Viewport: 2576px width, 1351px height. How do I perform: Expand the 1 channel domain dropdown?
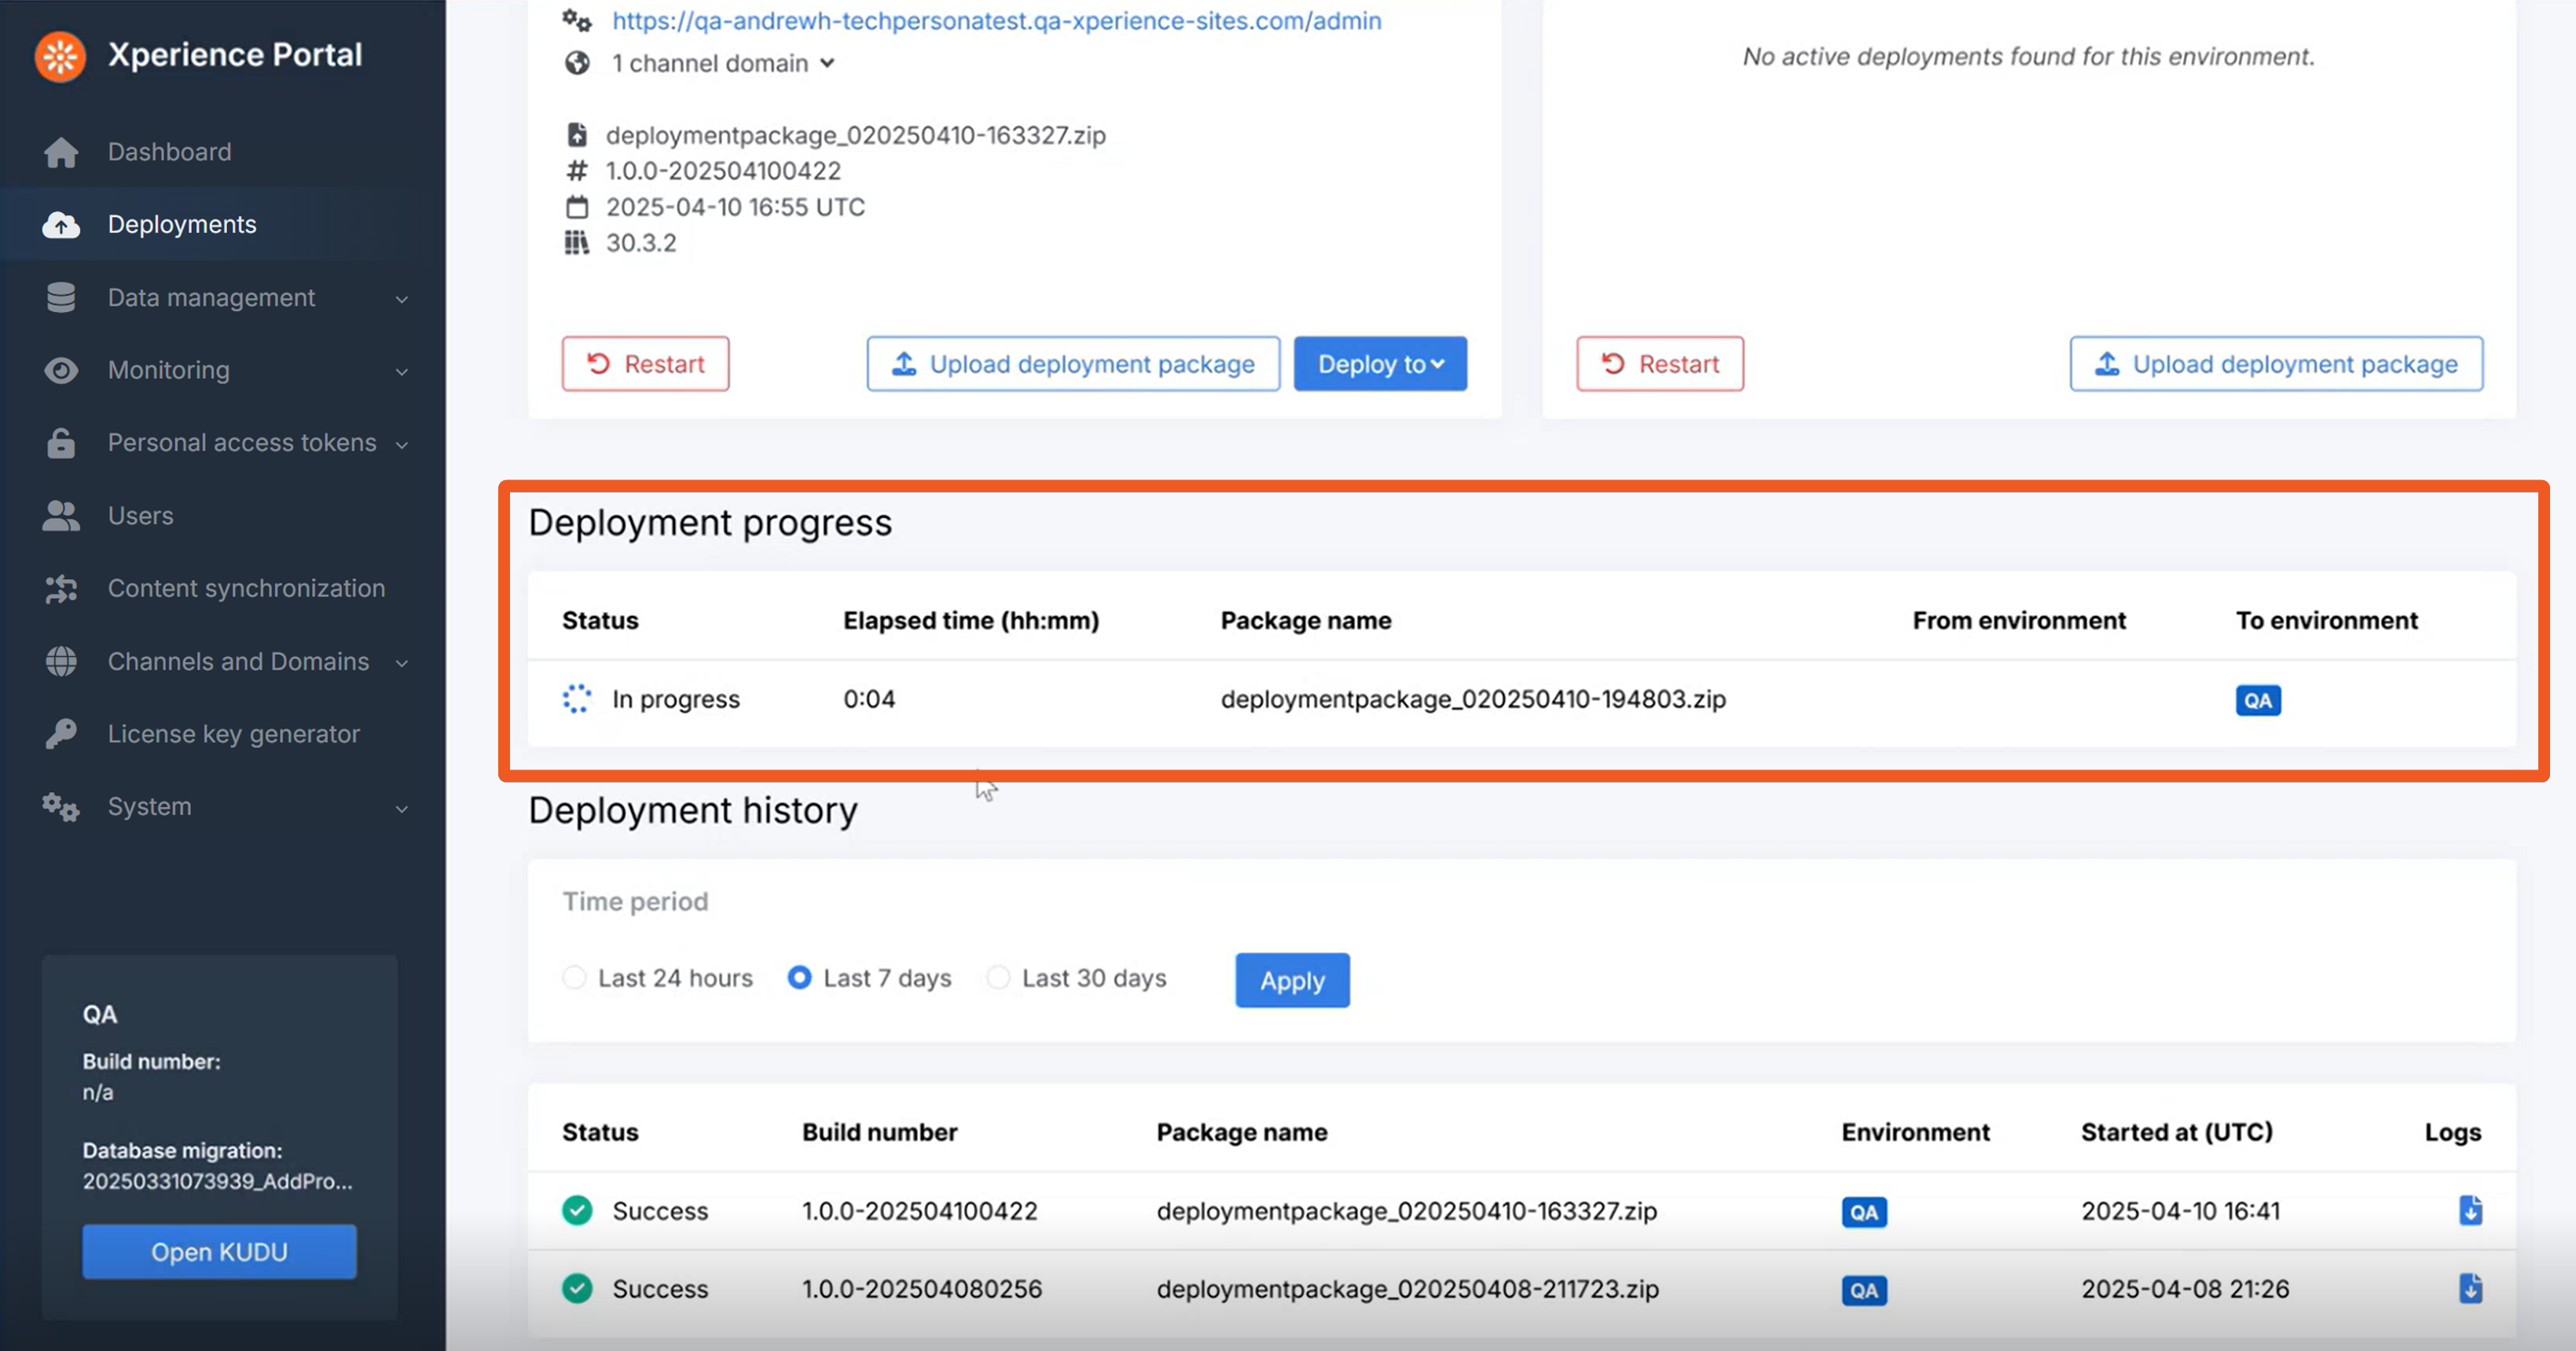[724, 64]
